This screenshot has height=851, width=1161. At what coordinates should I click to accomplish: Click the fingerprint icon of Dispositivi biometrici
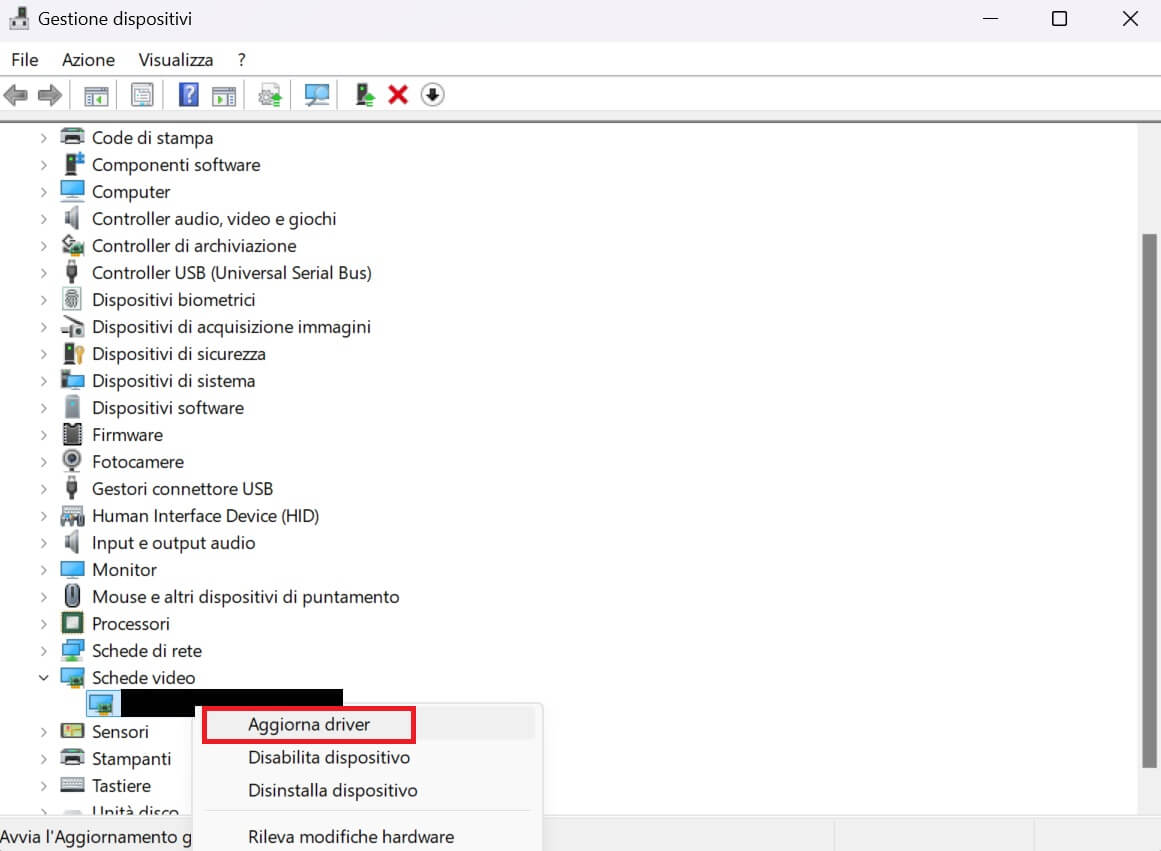coord(72,299)
